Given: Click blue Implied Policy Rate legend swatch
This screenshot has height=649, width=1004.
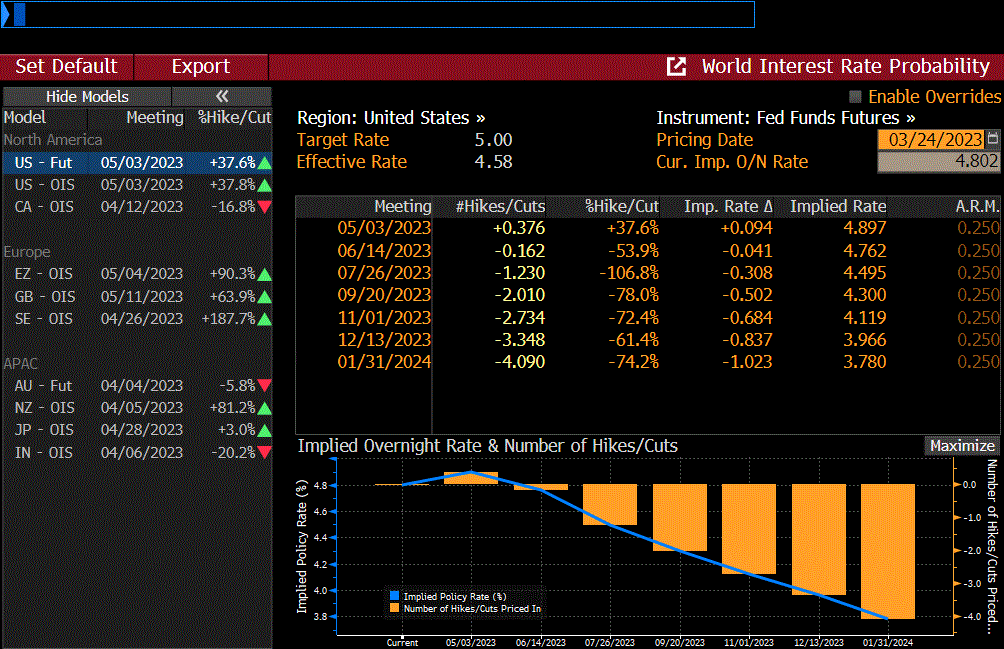Looking at the screenshot, I should pos(394,596).
